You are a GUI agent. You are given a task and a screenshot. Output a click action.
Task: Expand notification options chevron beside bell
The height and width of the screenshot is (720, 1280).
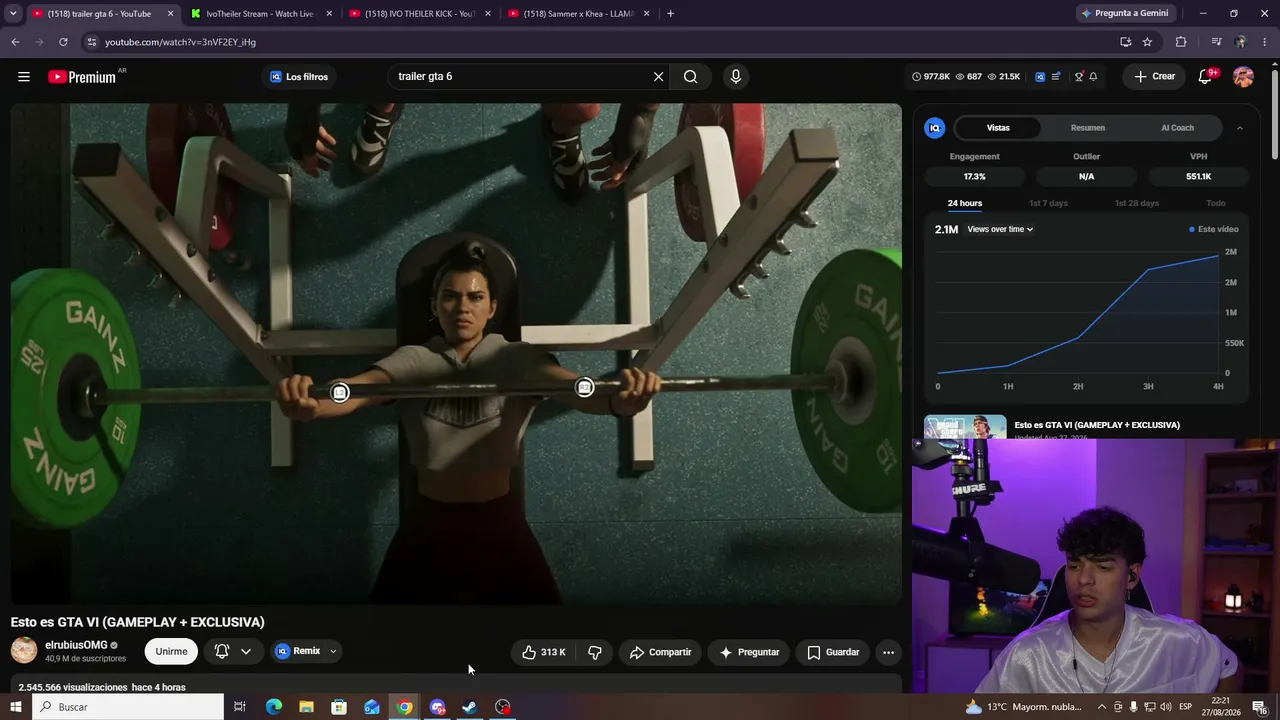point(246,651)
